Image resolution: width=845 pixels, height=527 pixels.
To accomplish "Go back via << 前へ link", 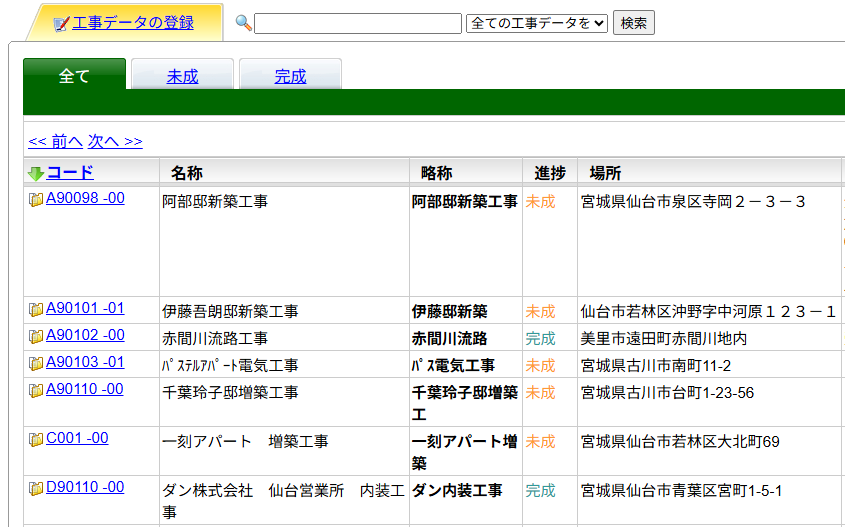I will [55, 141].
